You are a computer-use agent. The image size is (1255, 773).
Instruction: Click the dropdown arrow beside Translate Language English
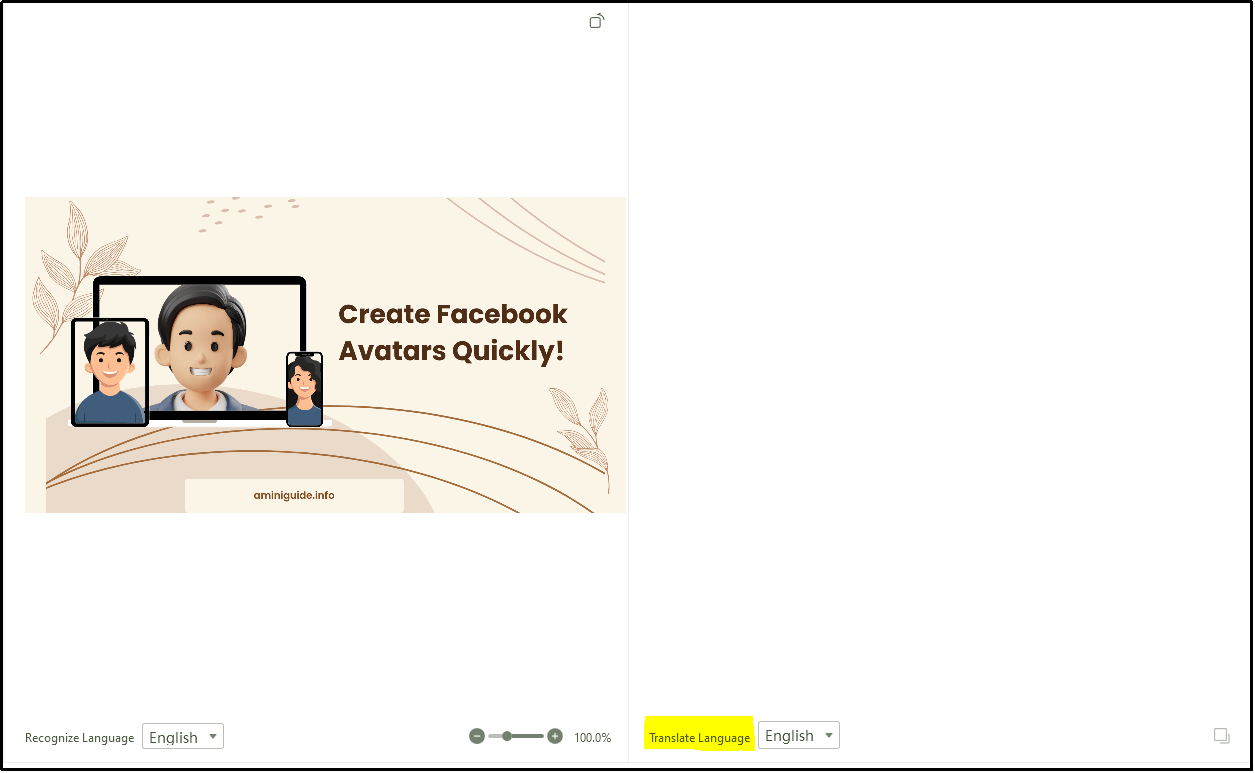[x=829, y=734]
